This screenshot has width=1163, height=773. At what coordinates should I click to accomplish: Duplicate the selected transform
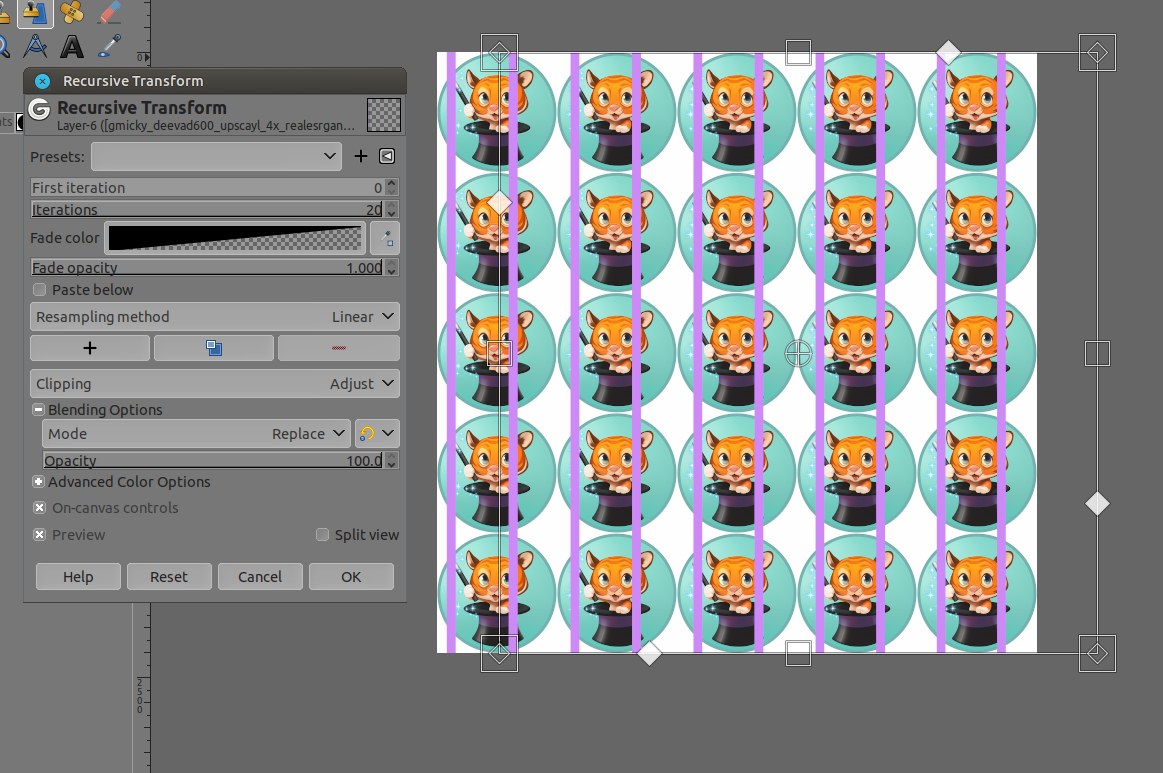214,348
